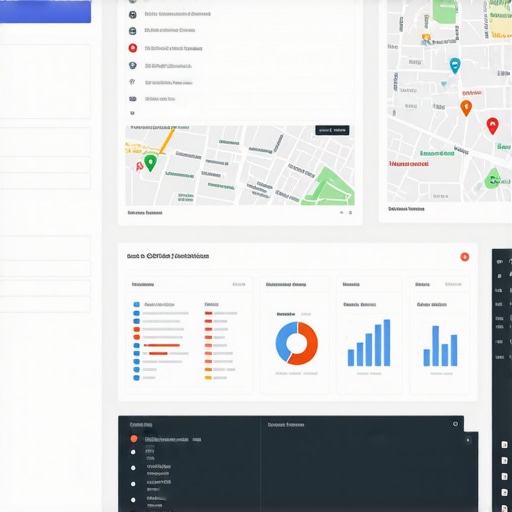Click the grey link at the top-right of the checklist card

click(x=239, y=284)
